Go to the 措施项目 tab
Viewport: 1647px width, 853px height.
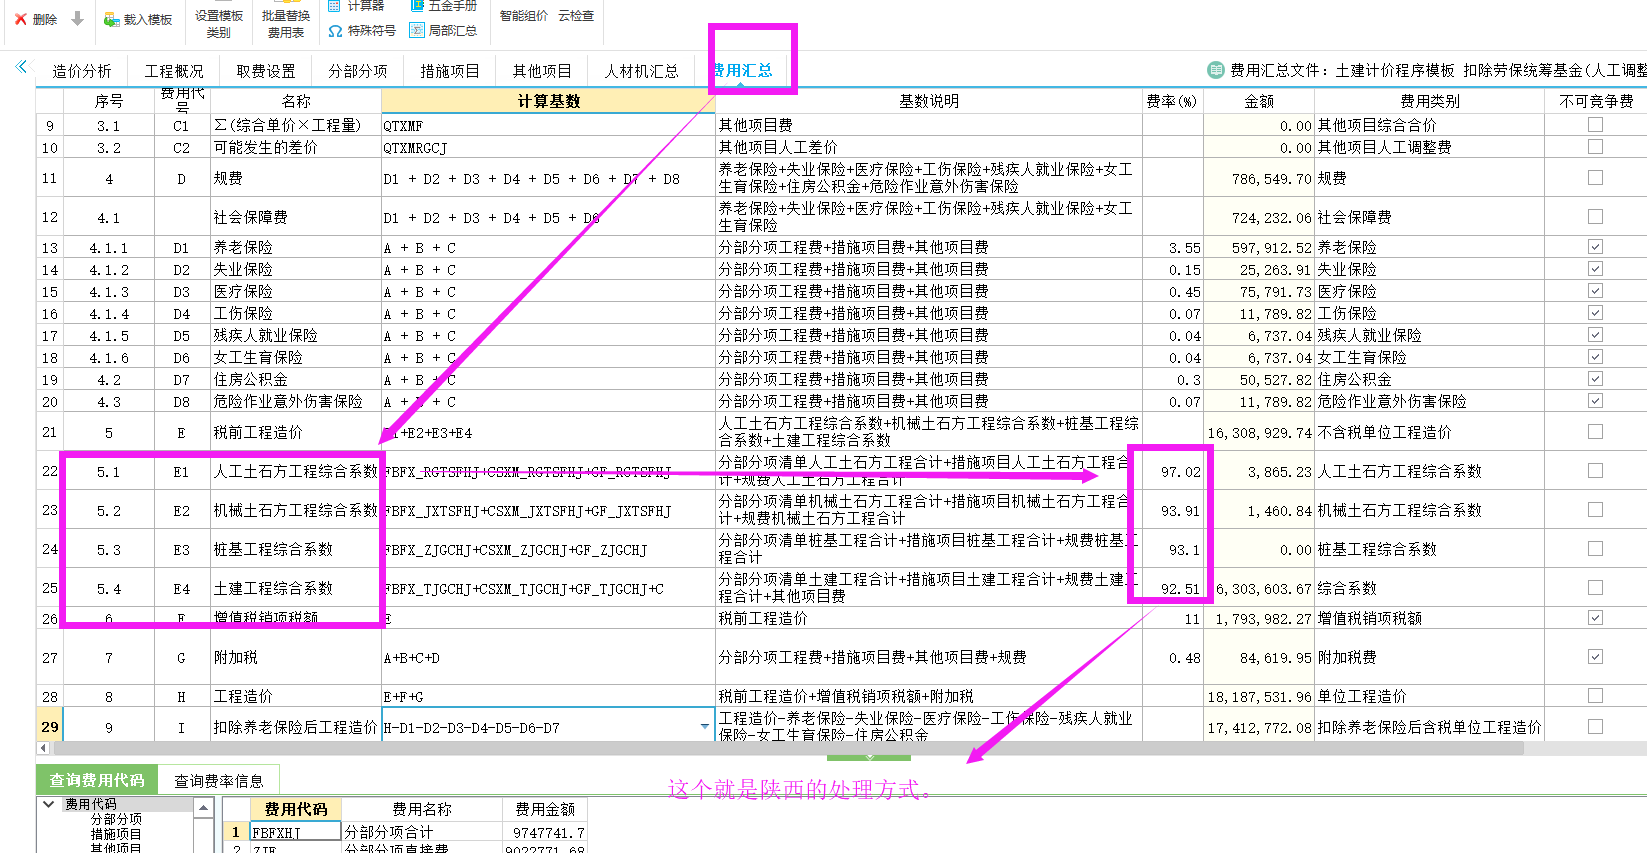click(x=450, y=71)
